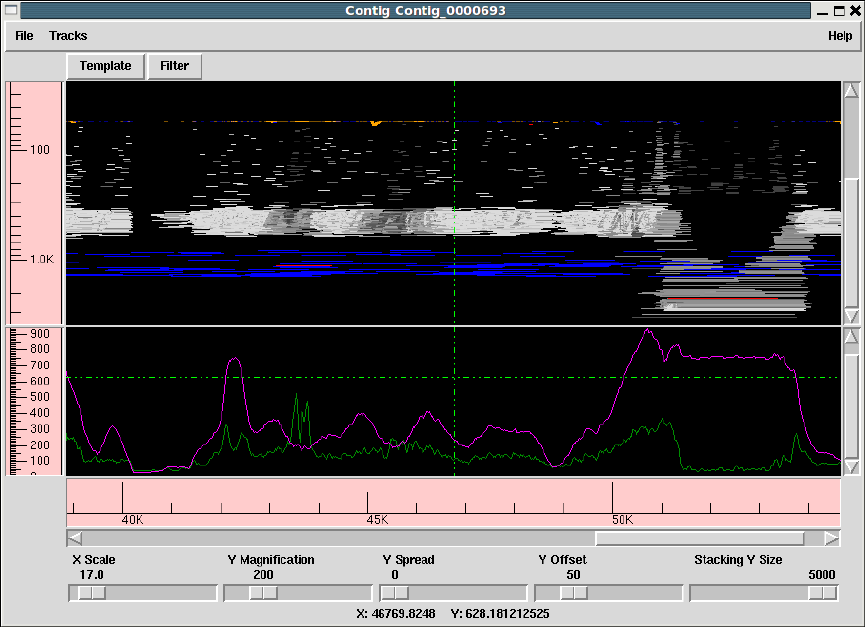This screenshot has height=627, width=865.
Task: Open window menu button in title bar
Action: [x=11, y=11]
